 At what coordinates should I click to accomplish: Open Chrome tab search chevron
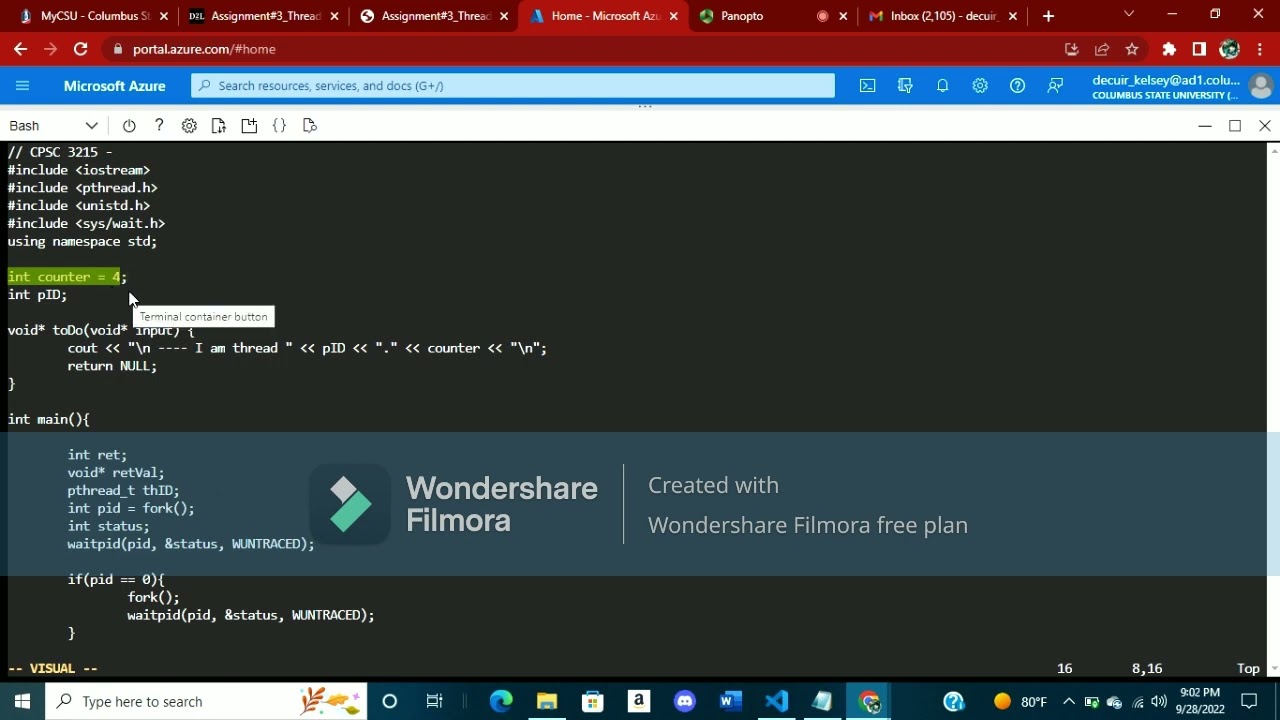pos(1129,15)
